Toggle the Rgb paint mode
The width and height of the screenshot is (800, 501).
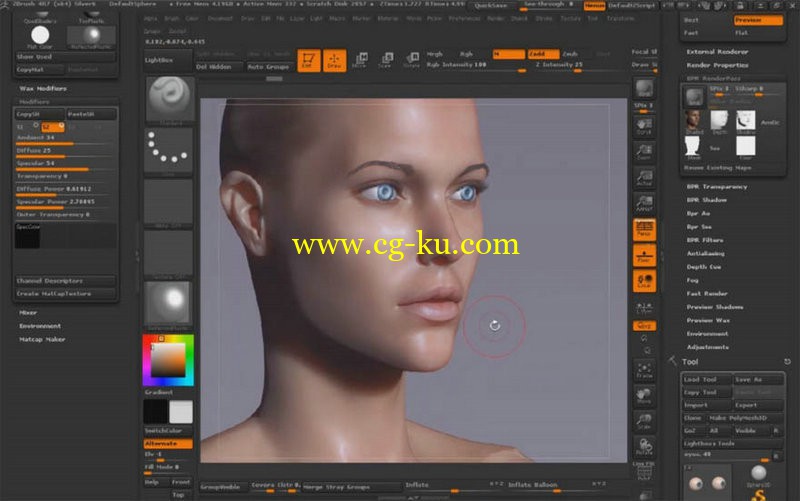[x=467, y=54]
